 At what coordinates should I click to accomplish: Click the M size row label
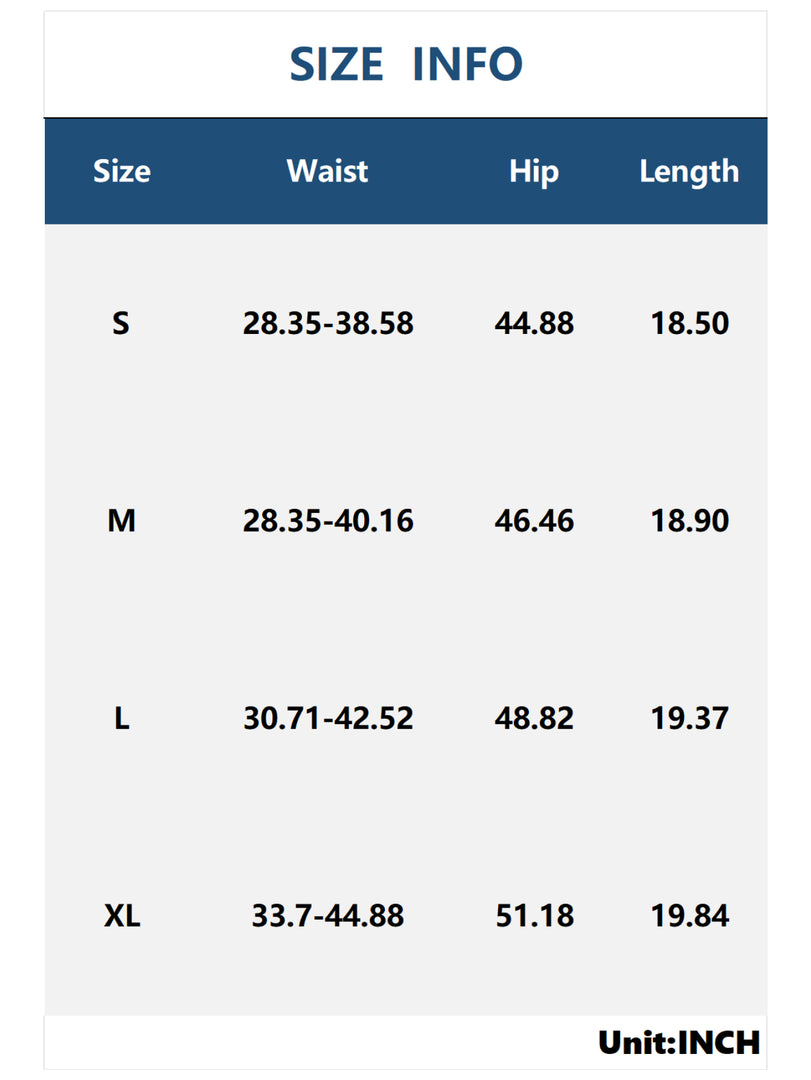(121, 521)
